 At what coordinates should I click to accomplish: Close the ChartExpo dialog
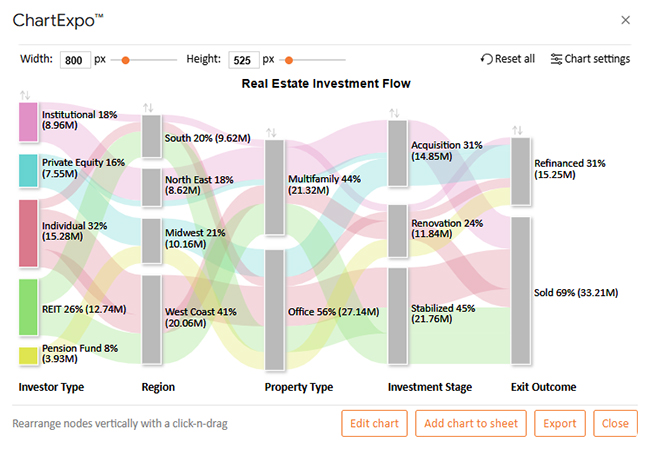(626, 20)
